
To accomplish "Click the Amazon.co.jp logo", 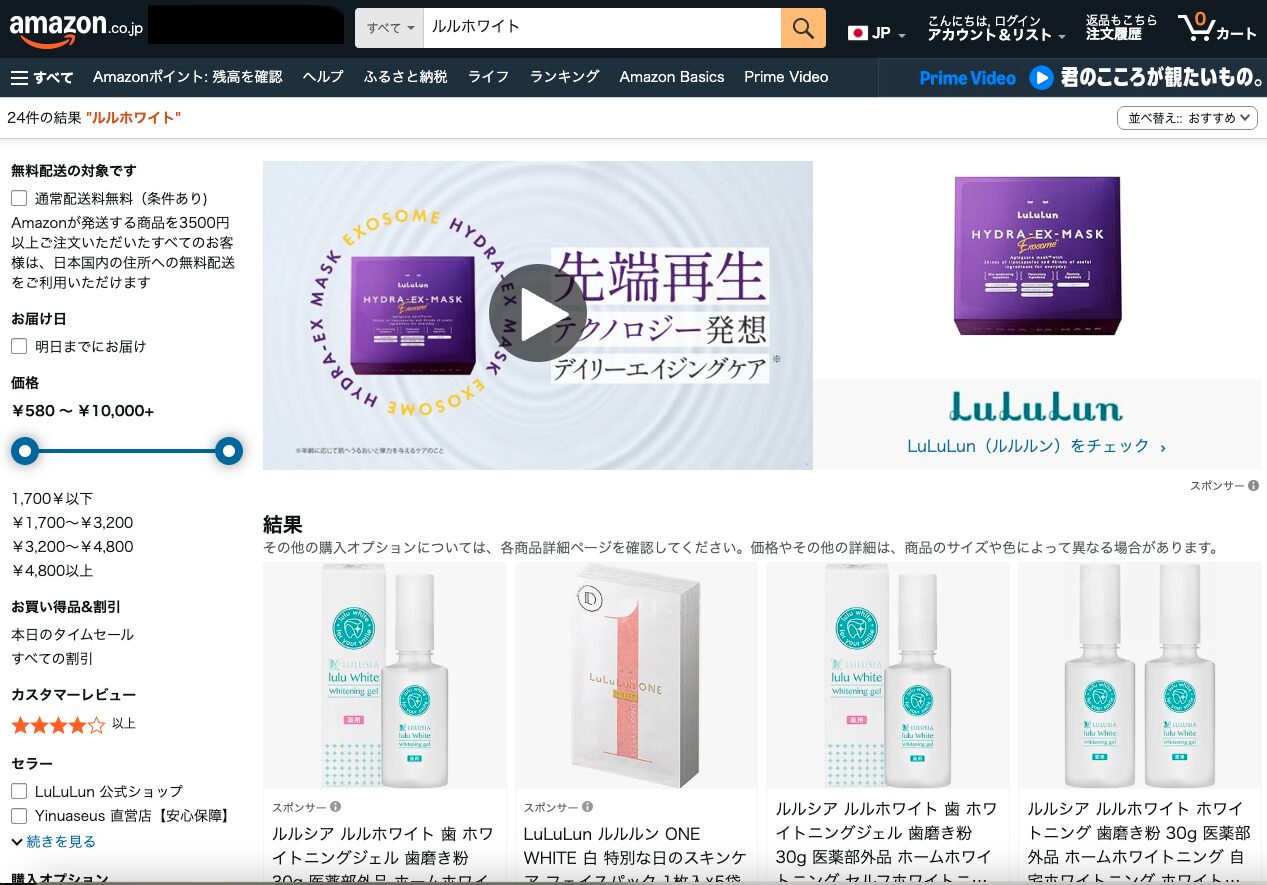I will 76,28.
